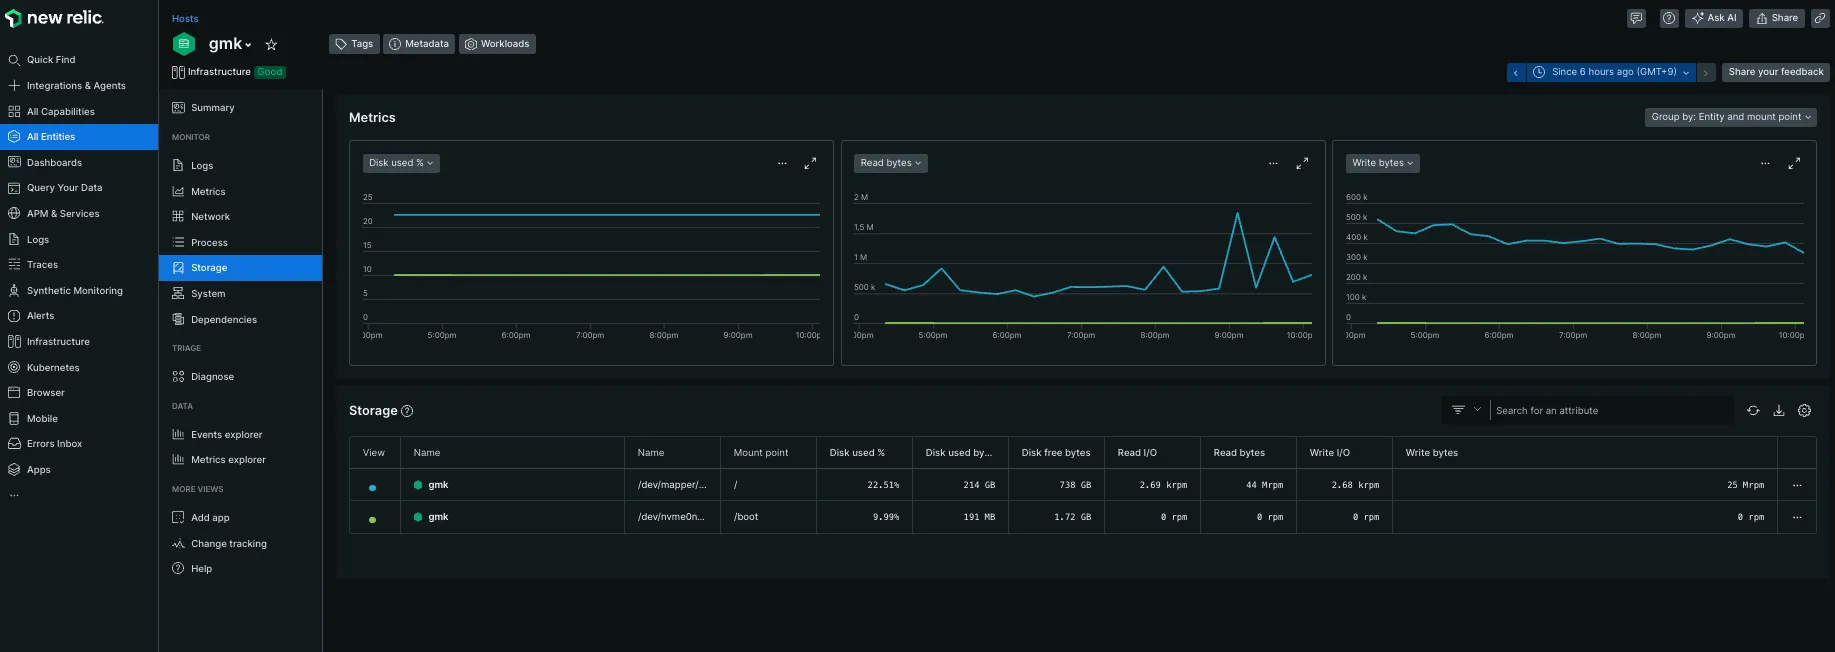1835x652 pixels.
Task: Toggle the blue view dot for root mount
Action: pos(373,487)
